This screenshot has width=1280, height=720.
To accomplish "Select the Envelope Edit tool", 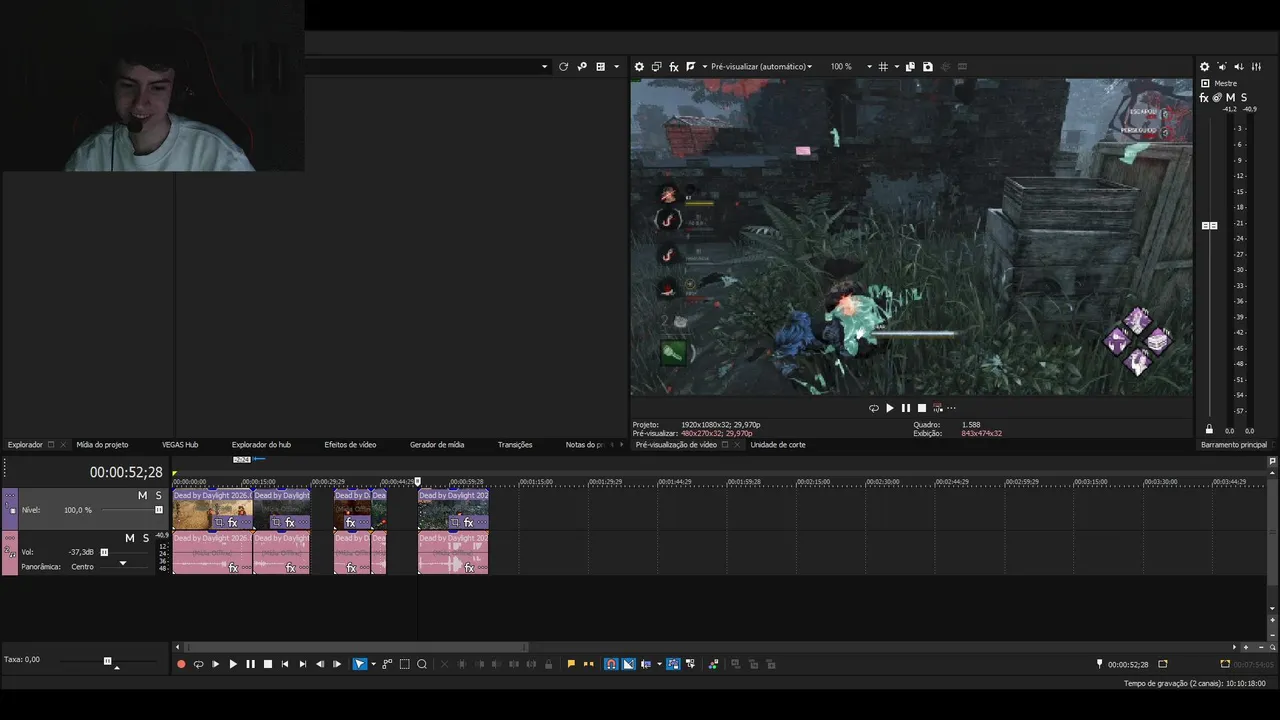I will click(x=387, y=664).
